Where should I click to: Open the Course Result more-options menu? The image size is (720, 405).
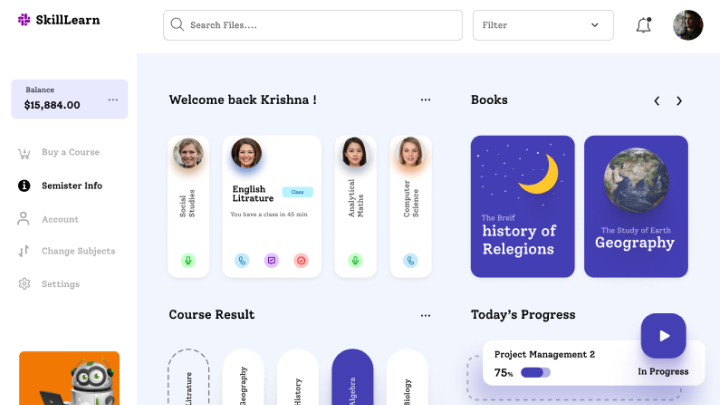426,315
